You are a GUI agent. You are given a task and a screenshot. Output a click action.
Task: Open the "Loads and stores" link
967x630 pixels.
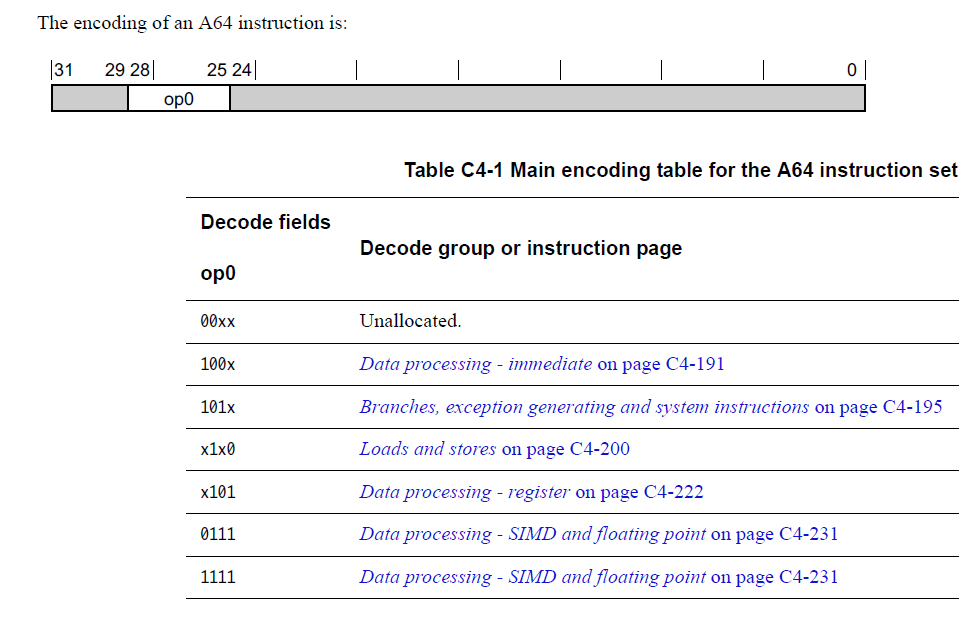point(427,449)
